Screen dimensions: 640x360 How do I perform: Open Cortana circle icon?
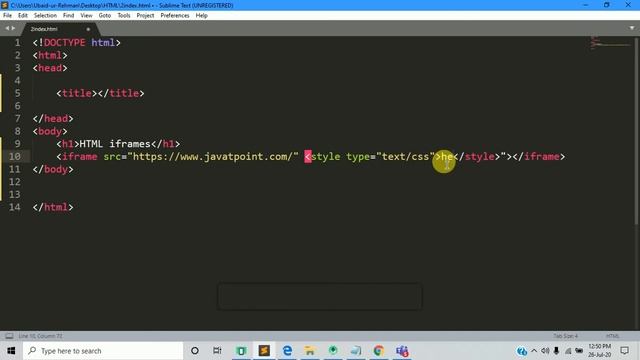pos(195,351)
